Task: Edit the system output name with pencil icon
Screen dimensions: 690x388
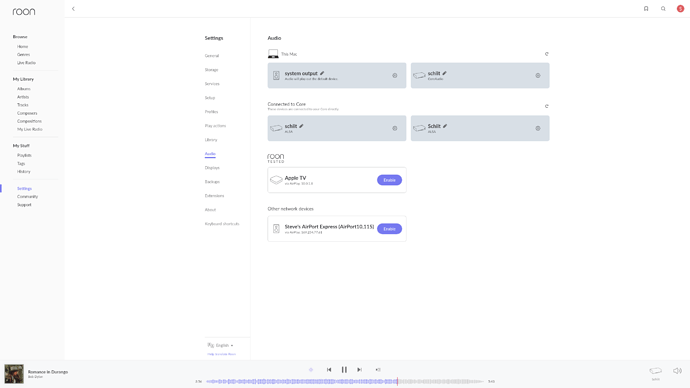Action: [322, 73]
